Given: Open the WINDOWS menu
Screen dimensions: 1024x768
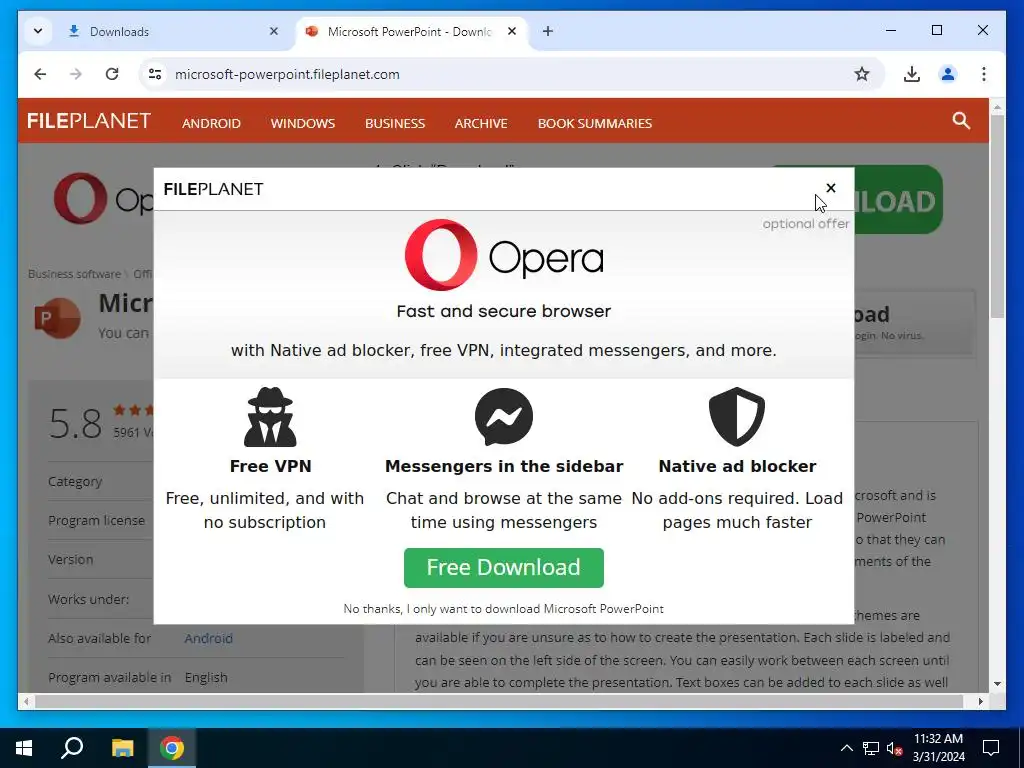Looking at the screenshot, I should [x=302, y=123].
